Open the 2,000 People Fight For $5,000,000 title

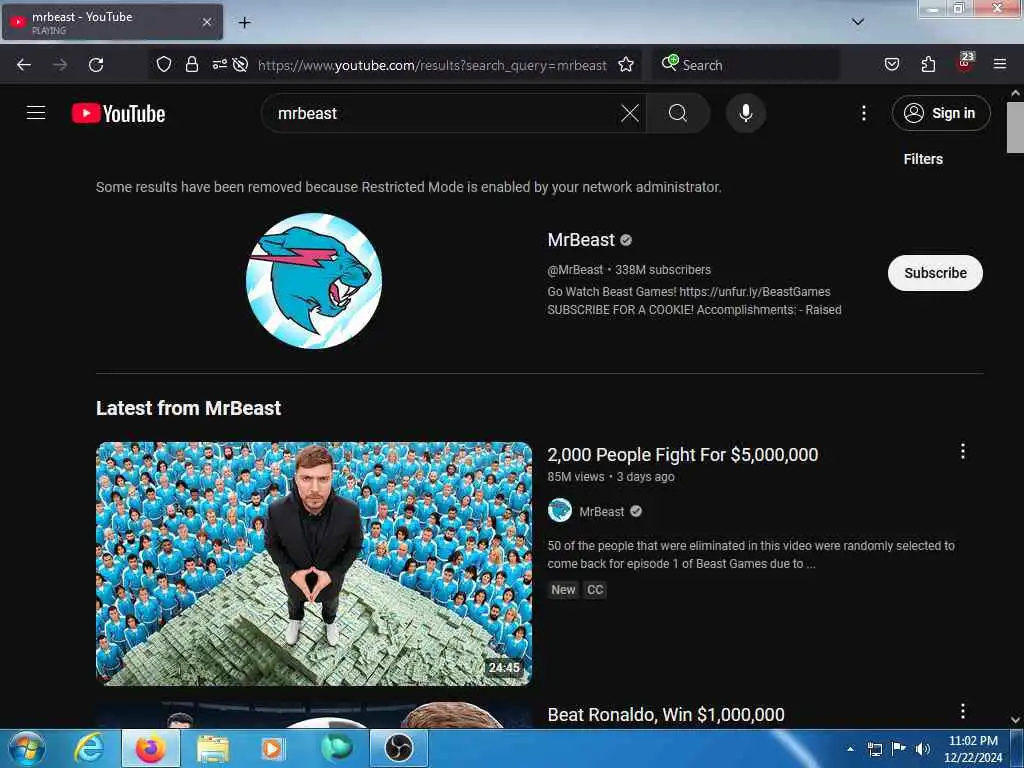tap(682, 455)
